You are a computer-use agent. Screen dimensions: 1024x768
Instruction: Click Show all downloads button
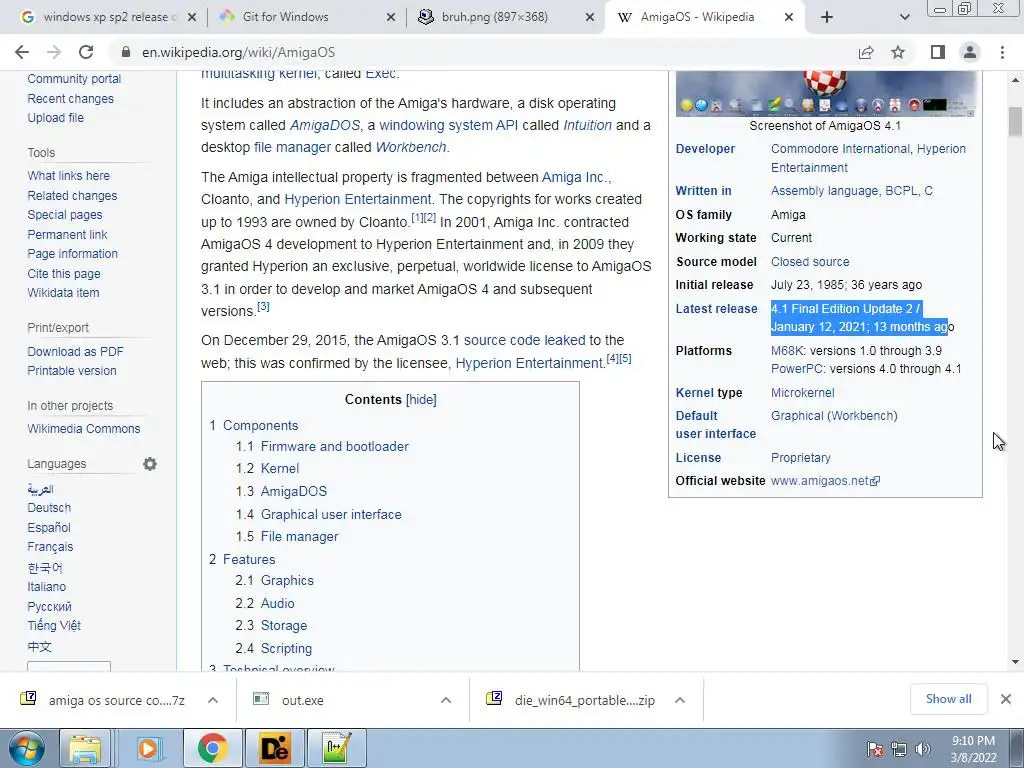point(948,699)
